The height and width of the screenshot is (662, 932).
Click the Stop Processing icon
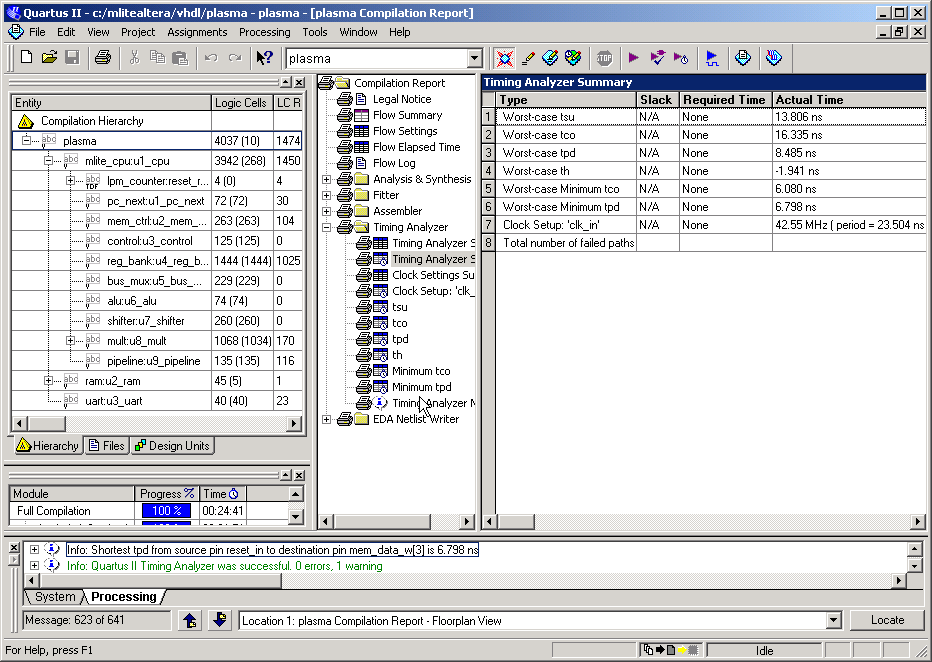pyautogui.click(x=604, y=58)
